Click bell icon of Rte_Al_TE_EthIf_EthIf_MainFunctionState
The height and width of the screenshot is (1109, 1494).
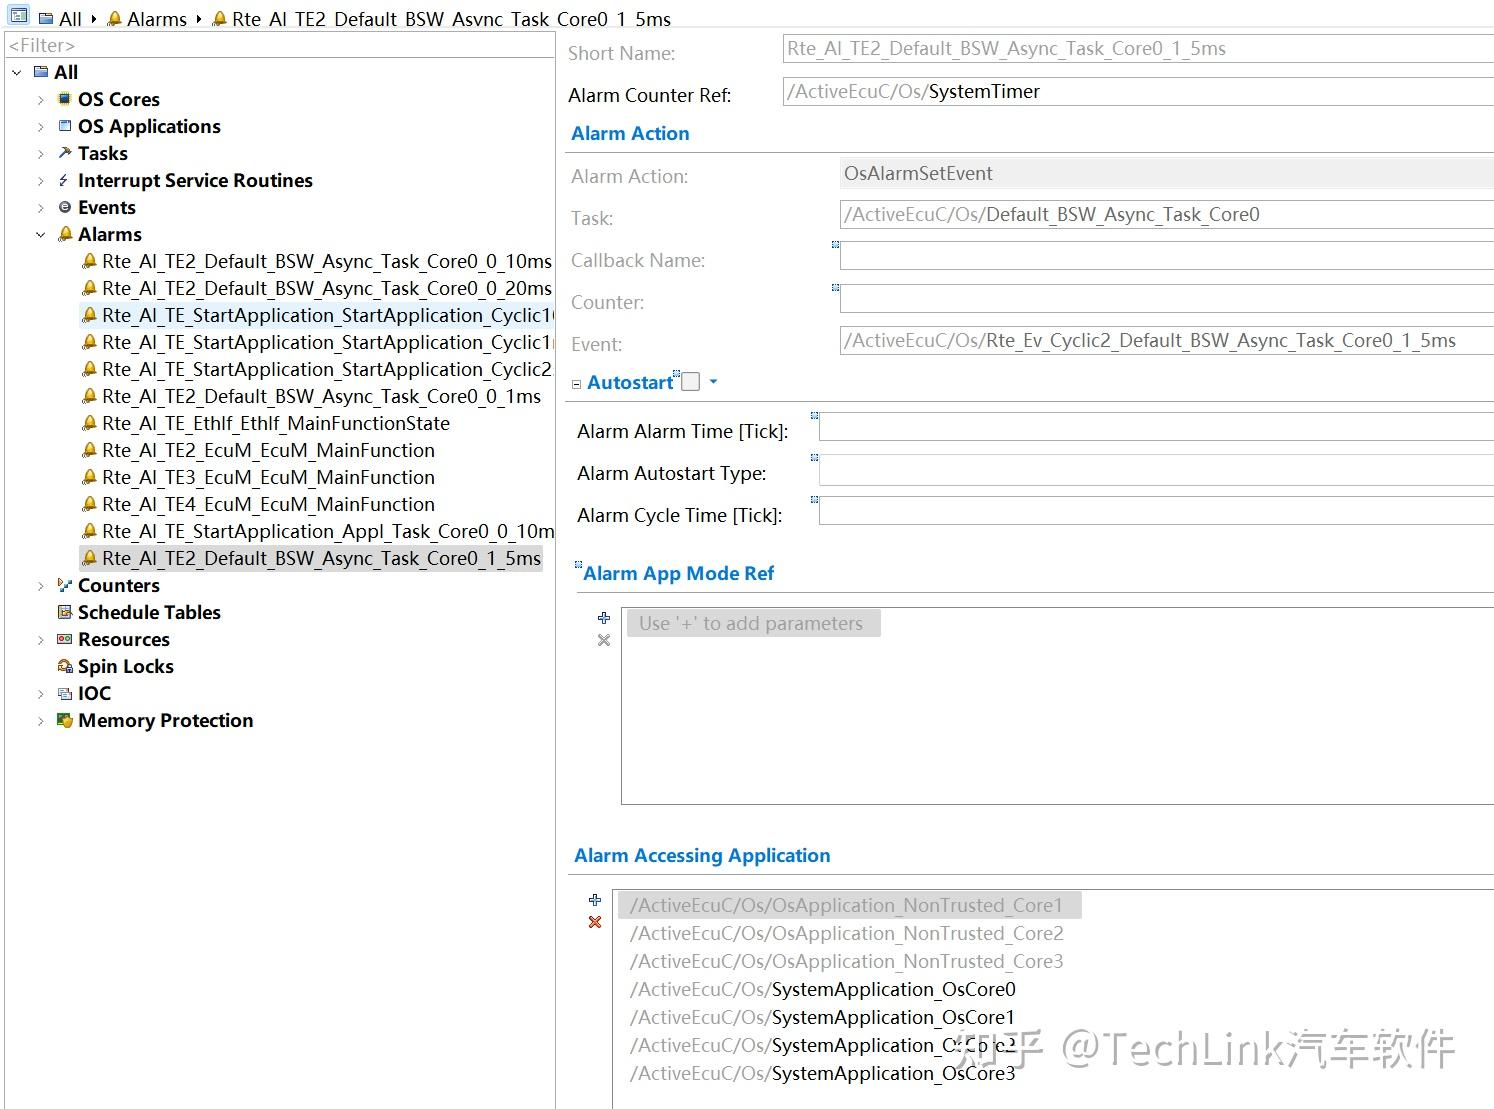click(x=90, y=423)
